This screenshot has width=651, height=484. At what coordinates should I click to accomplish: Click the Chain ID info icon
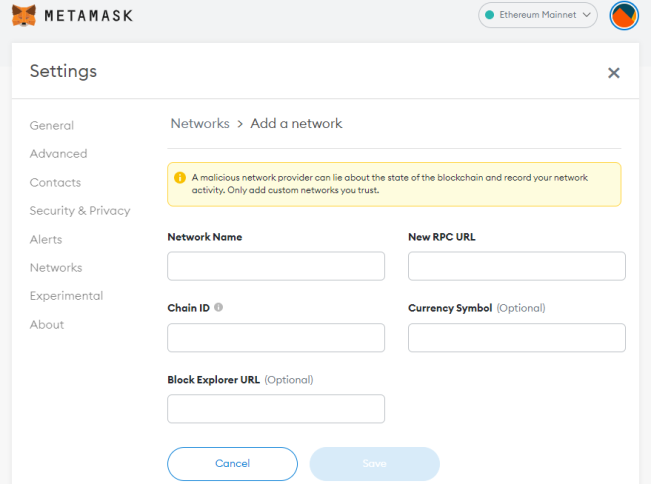click(x=218, y=307)
